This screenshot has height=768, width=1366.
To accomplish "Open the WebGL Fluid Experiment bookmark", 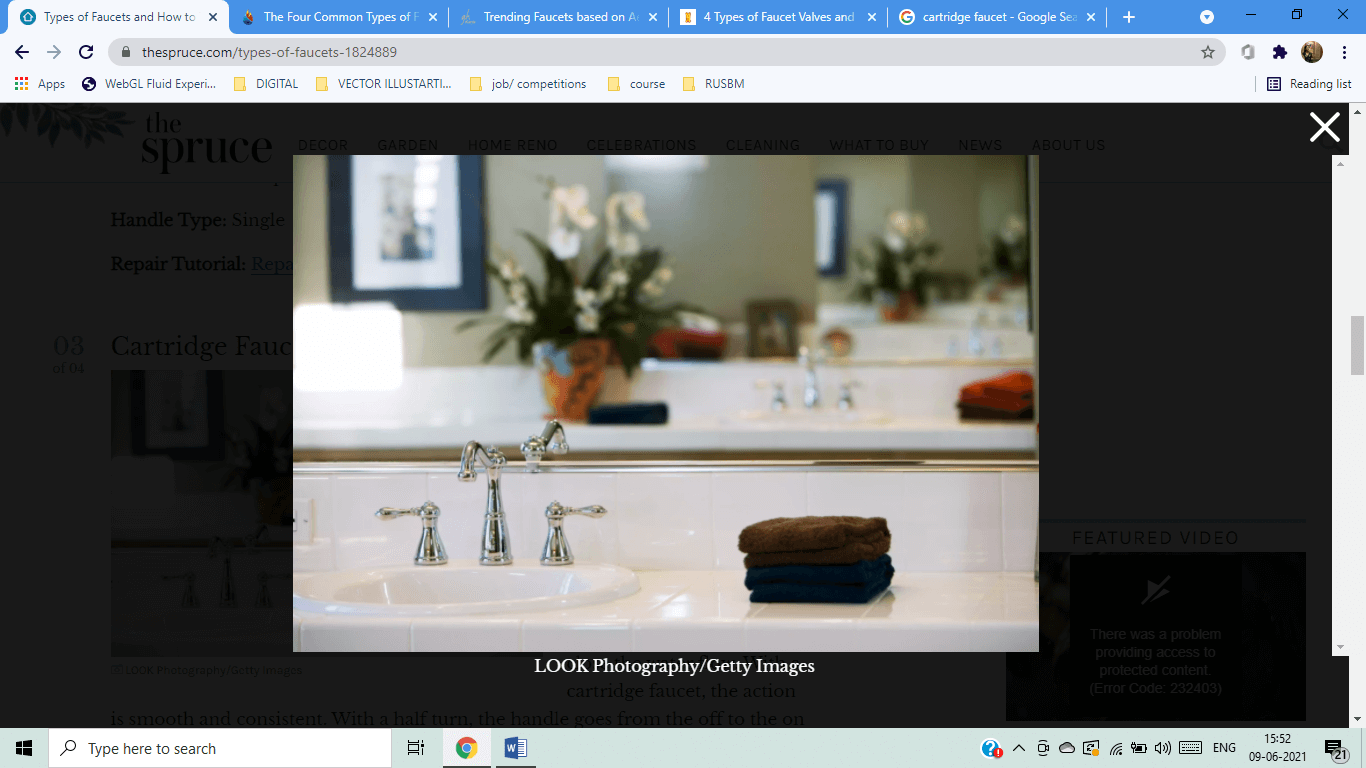I will 149,84.
